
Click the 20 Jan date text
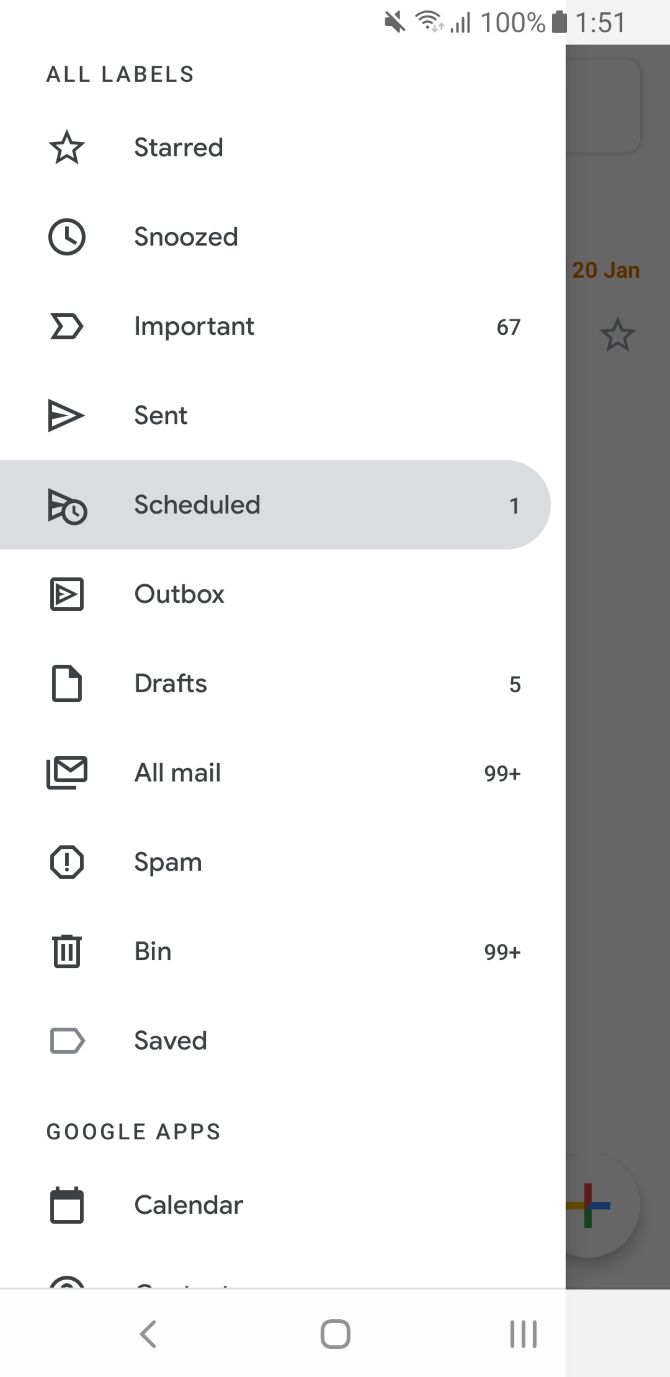(x=606, y=270)
